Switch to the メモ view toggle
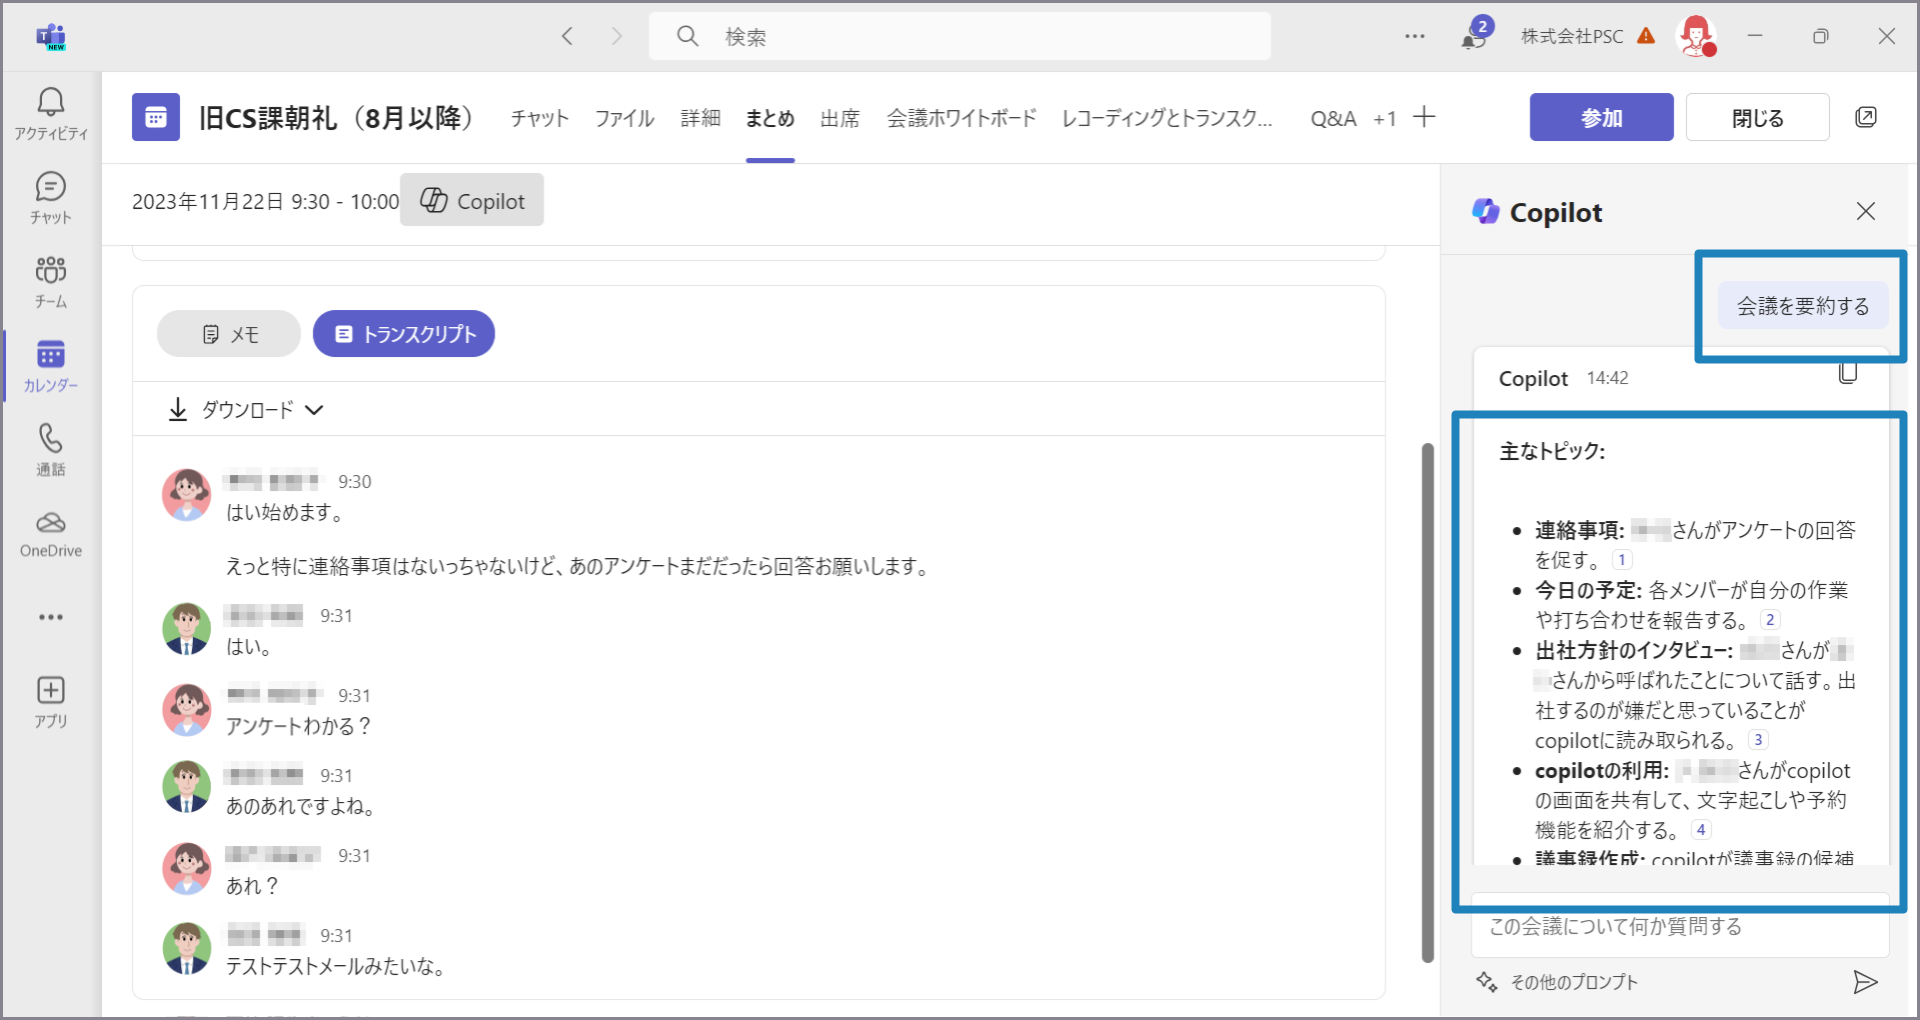 pyautogui.click(x=229, y=334)
